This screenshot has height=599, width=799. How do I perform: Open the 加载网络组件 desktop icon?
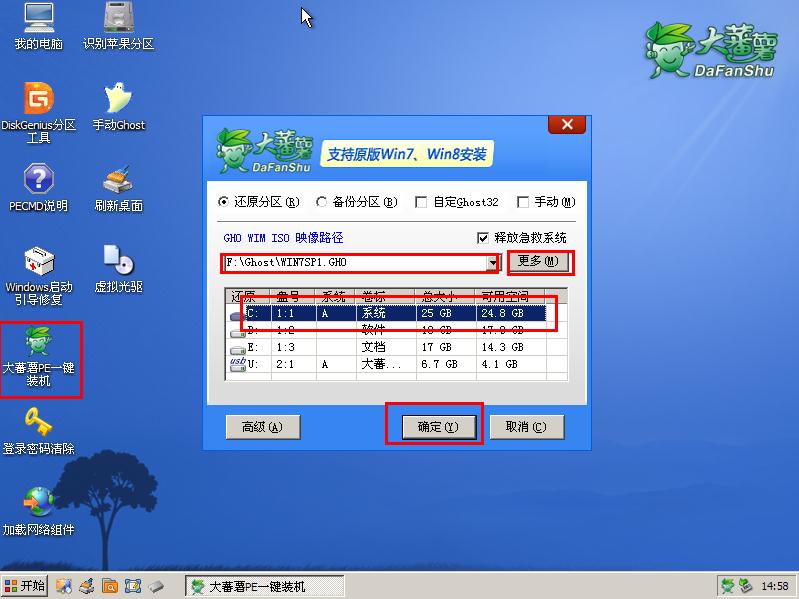point(38,503)
